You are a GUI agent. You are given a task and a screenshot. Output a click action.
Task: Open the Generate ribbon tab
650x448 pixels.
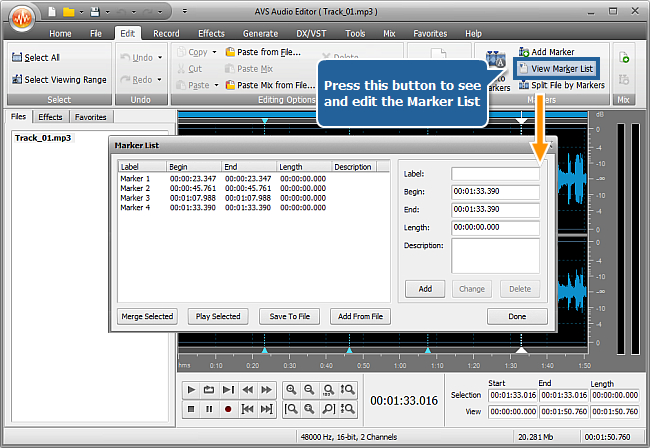click(260, 34)
